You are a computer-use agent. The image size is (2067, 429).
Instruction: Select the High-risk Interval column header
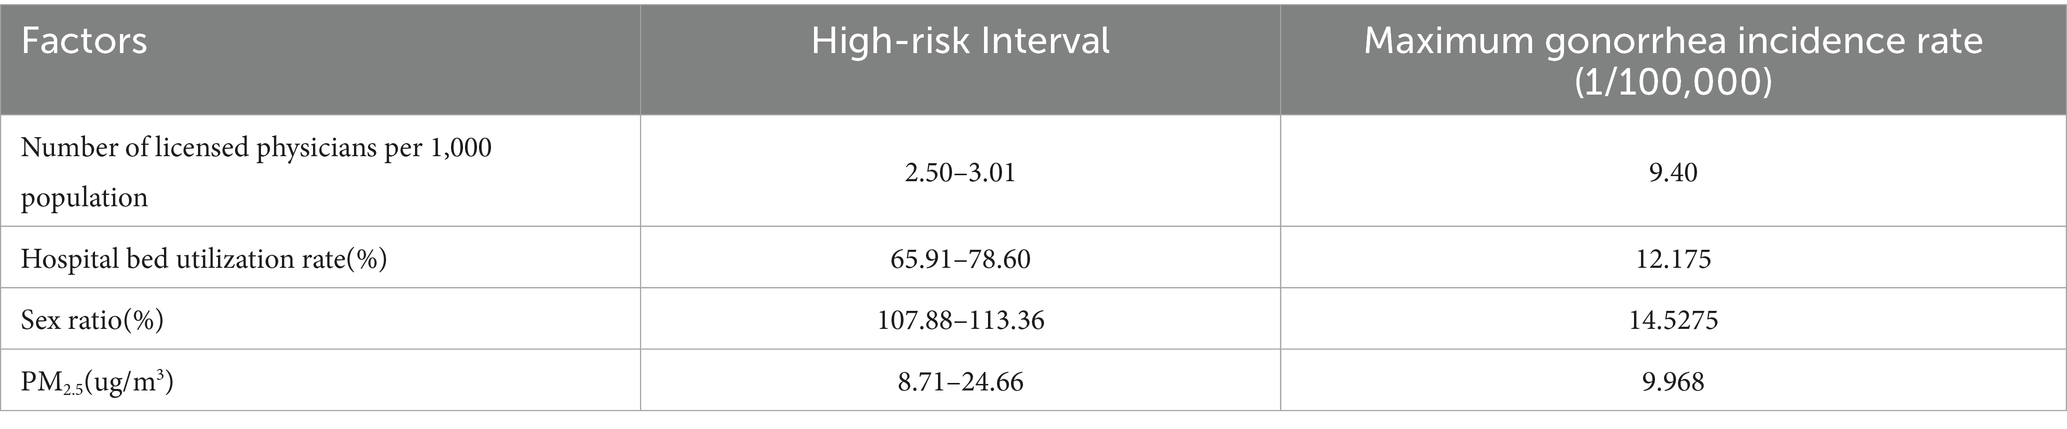tap(959, 43)
